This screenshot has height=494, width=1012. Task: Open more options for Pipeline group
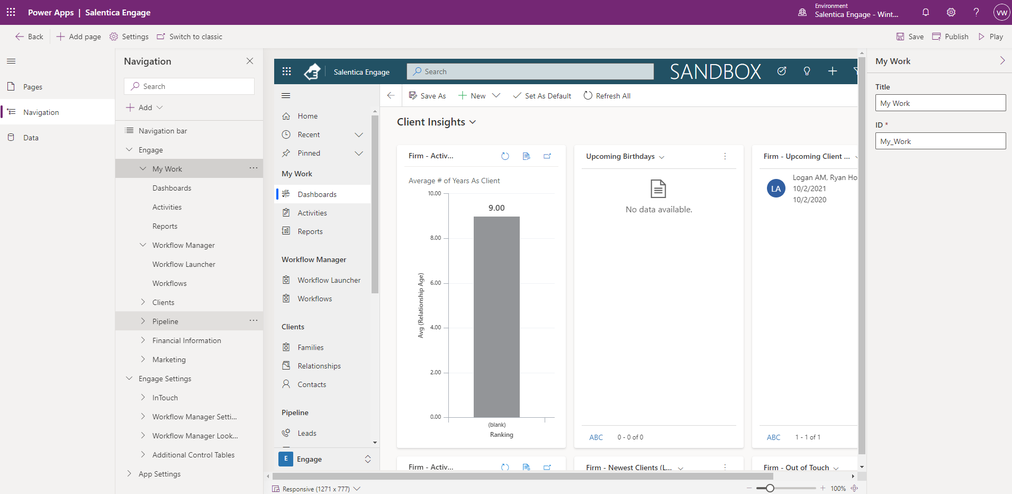tap(253, 321)
